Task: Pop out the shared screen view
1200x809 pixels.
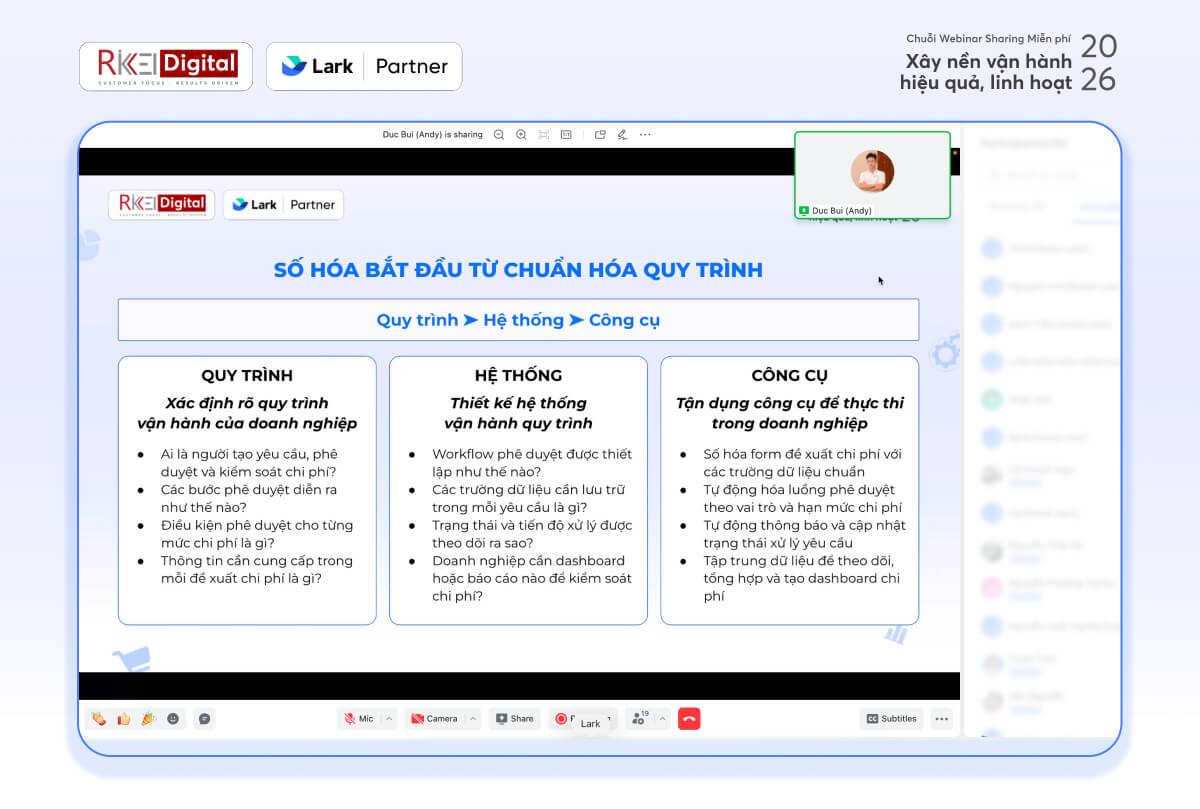Action: coord(601,134)
